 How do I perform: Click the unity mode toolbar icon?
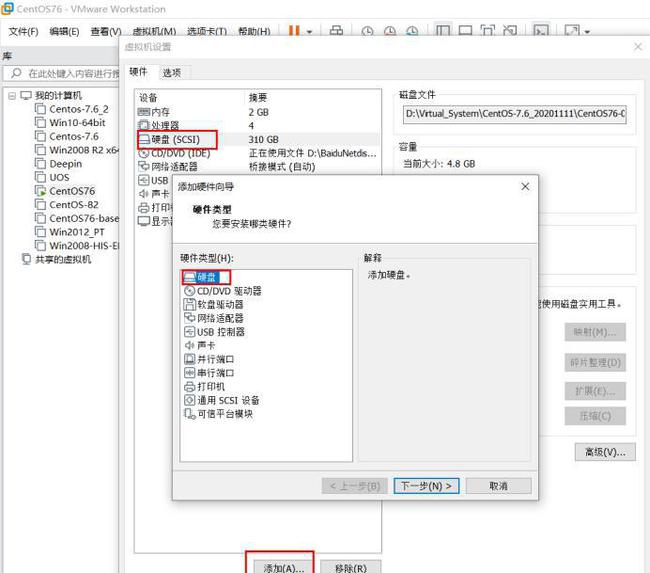tap(509, 31)
